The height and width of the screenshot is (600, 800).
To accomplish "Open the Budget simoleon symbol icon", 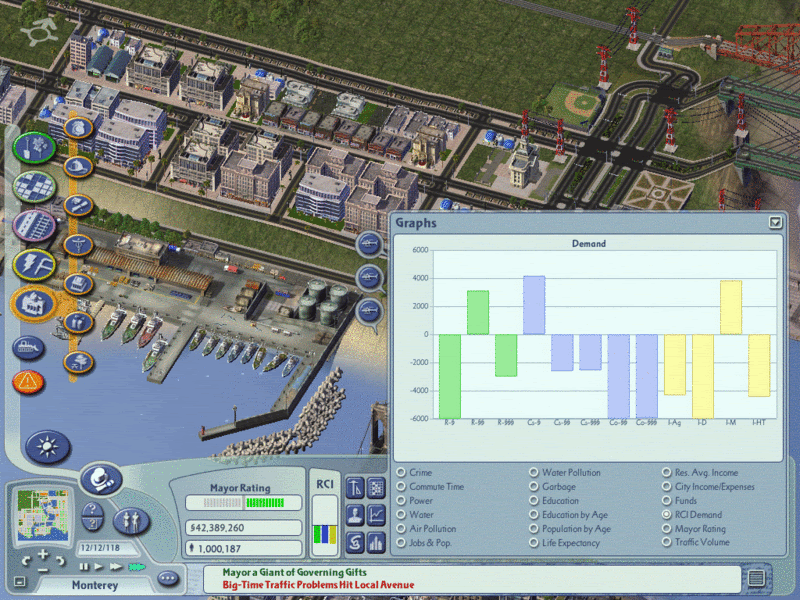I will [355, 542].
